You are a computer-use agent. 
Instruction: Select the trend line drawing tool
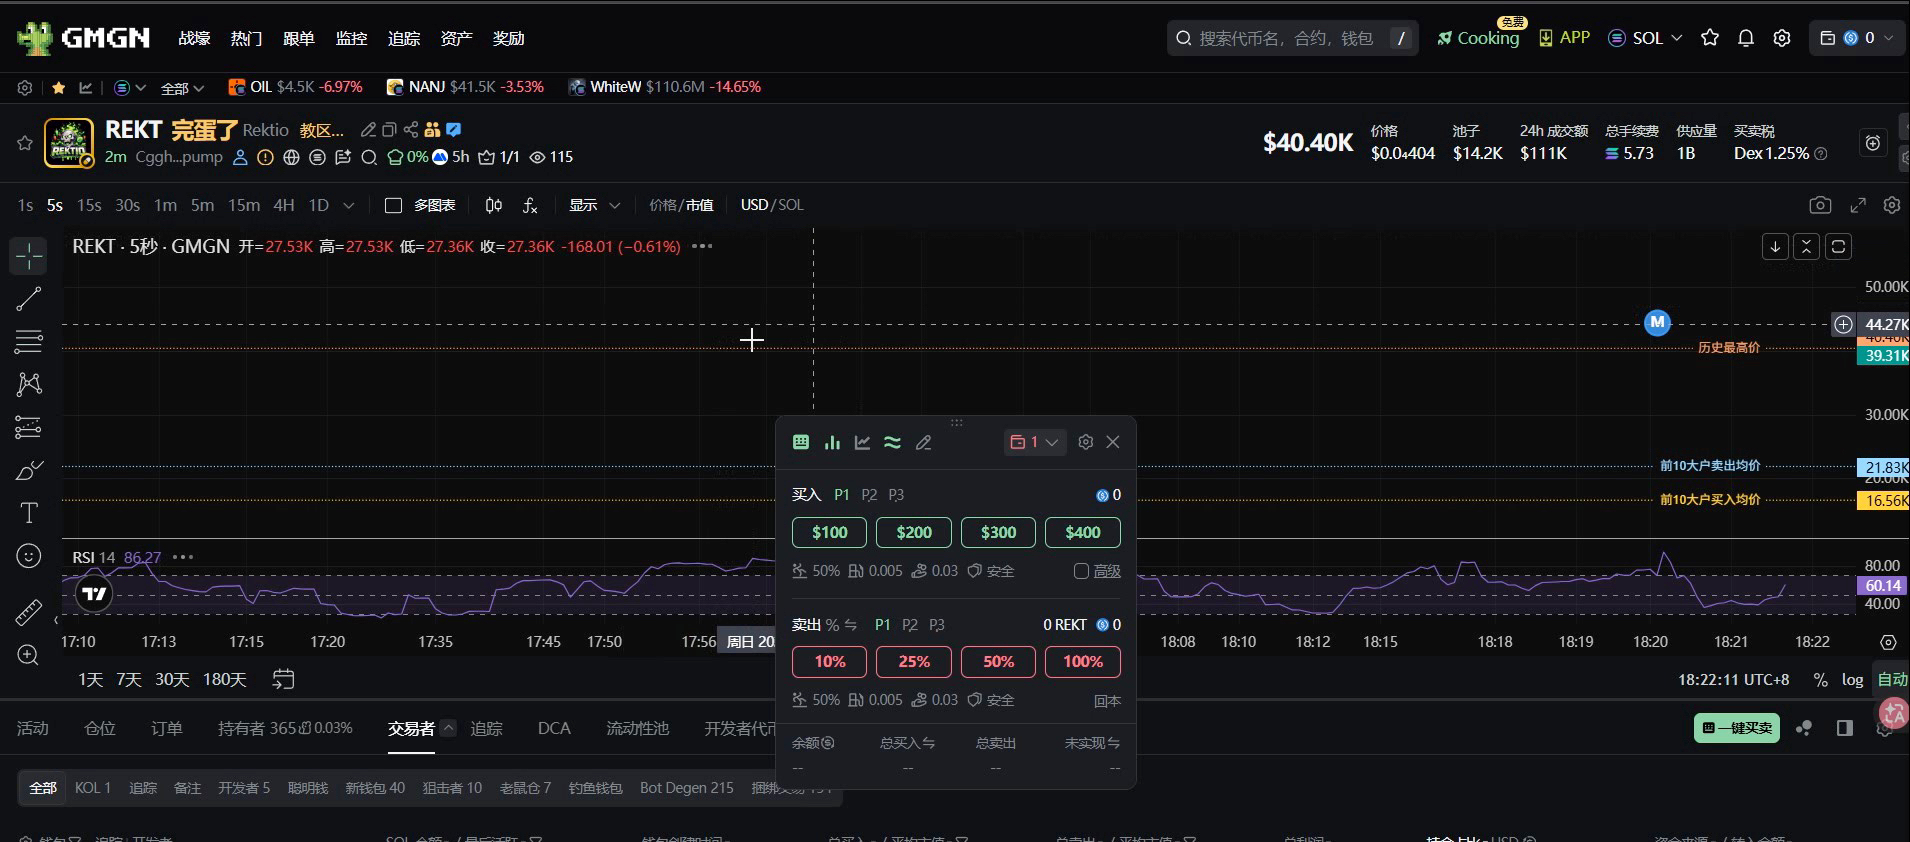tap(29, 299)
